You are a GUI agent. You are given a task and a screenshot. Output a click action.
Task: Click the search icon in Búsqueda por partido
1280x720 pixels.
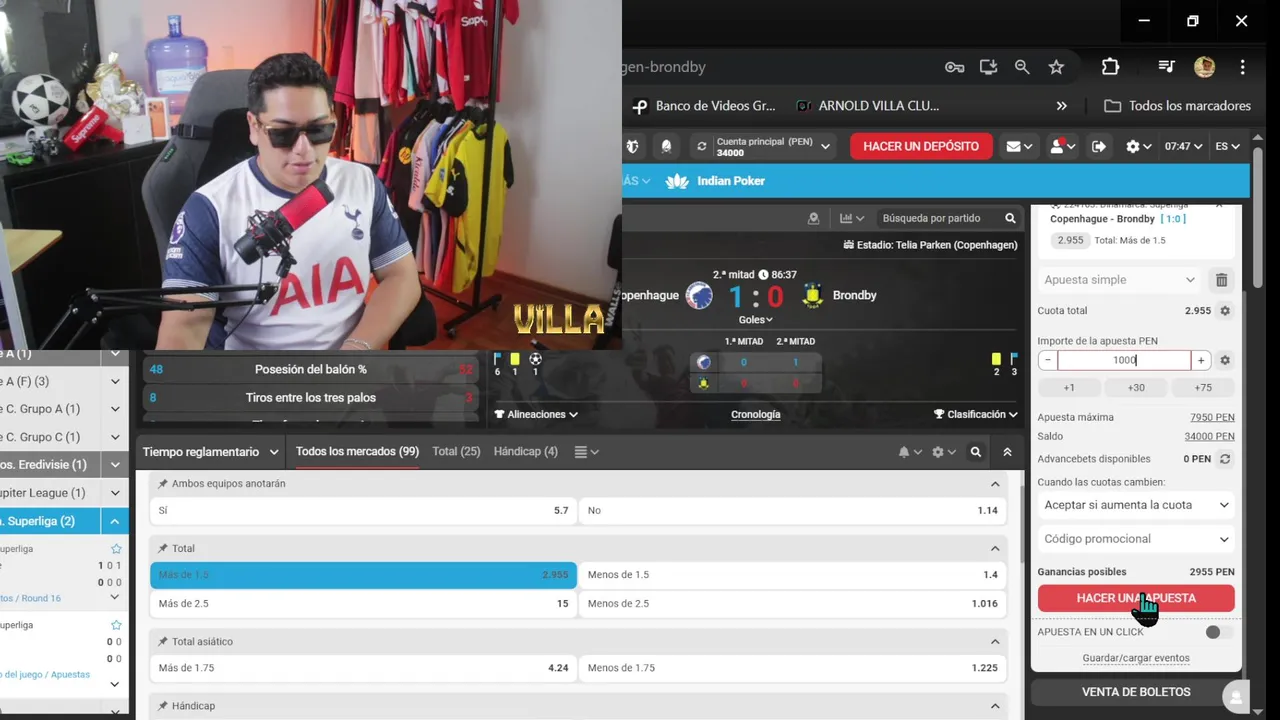tap(1010, 218)
